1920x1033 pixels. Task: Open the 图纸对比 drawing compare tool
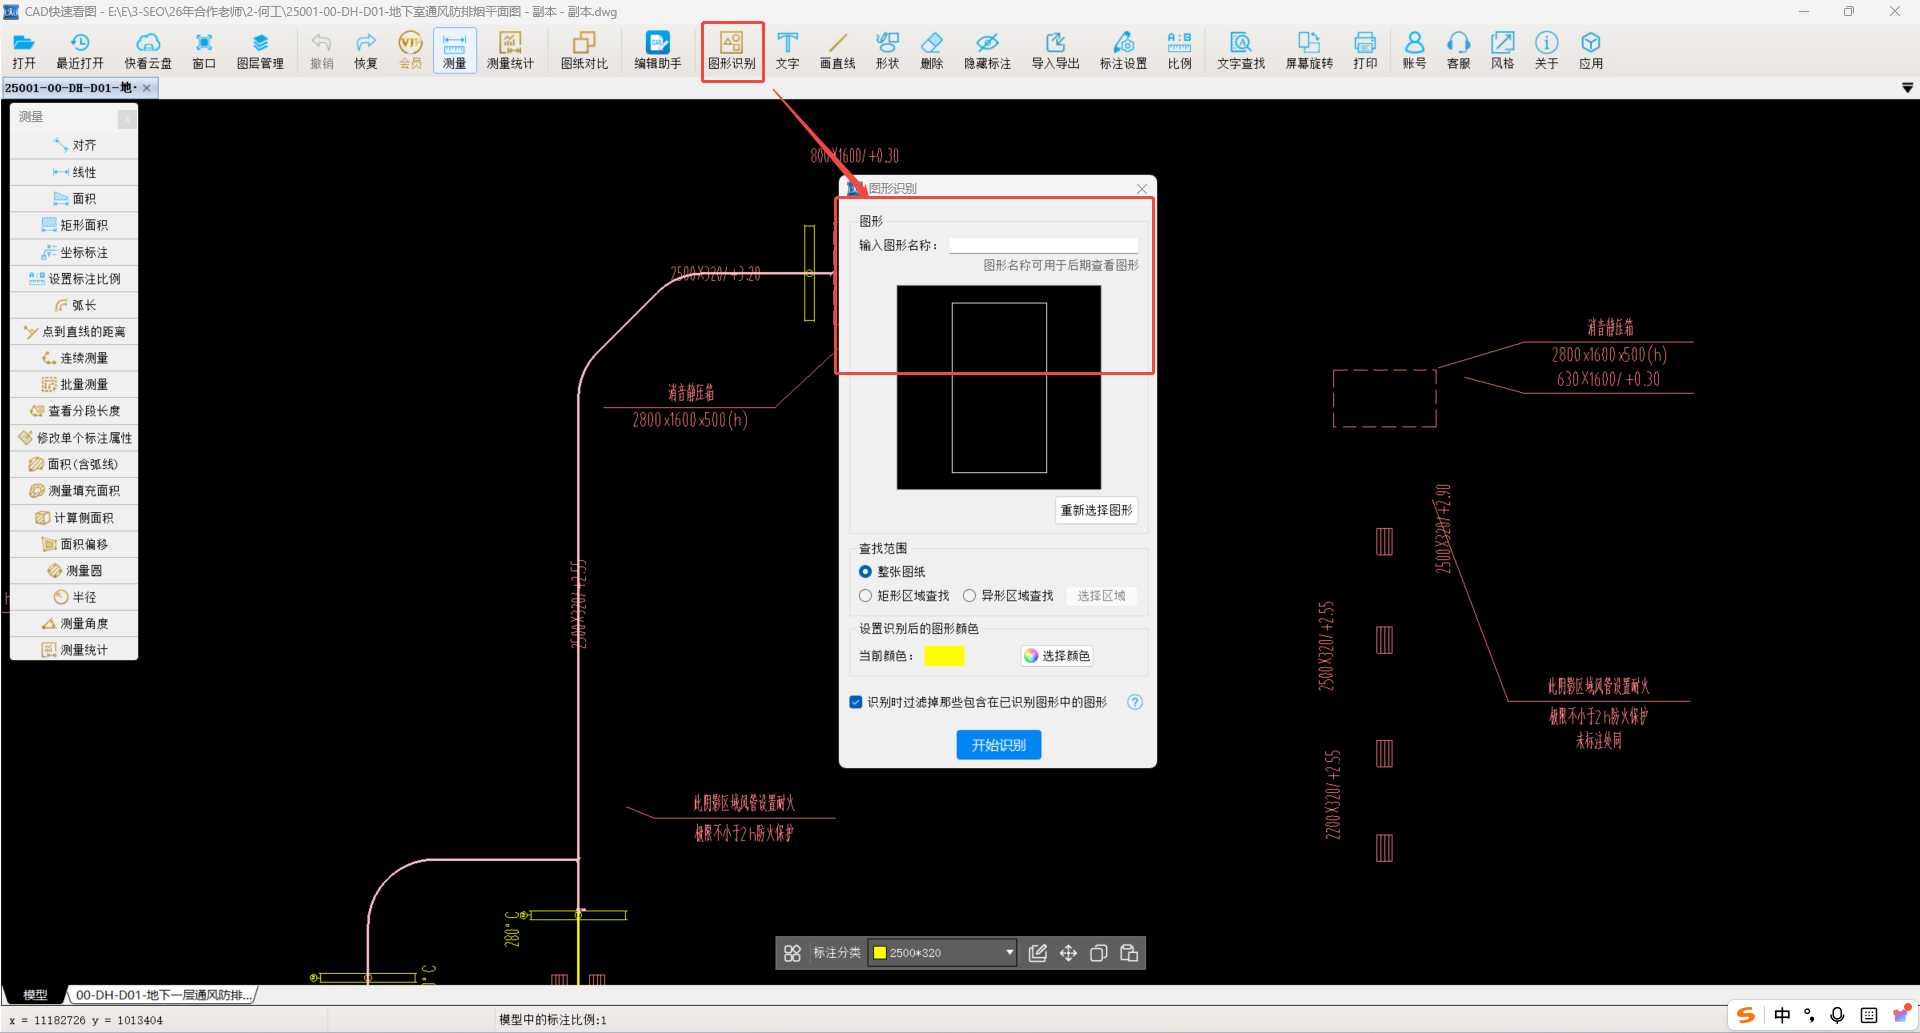coord(584,50)
